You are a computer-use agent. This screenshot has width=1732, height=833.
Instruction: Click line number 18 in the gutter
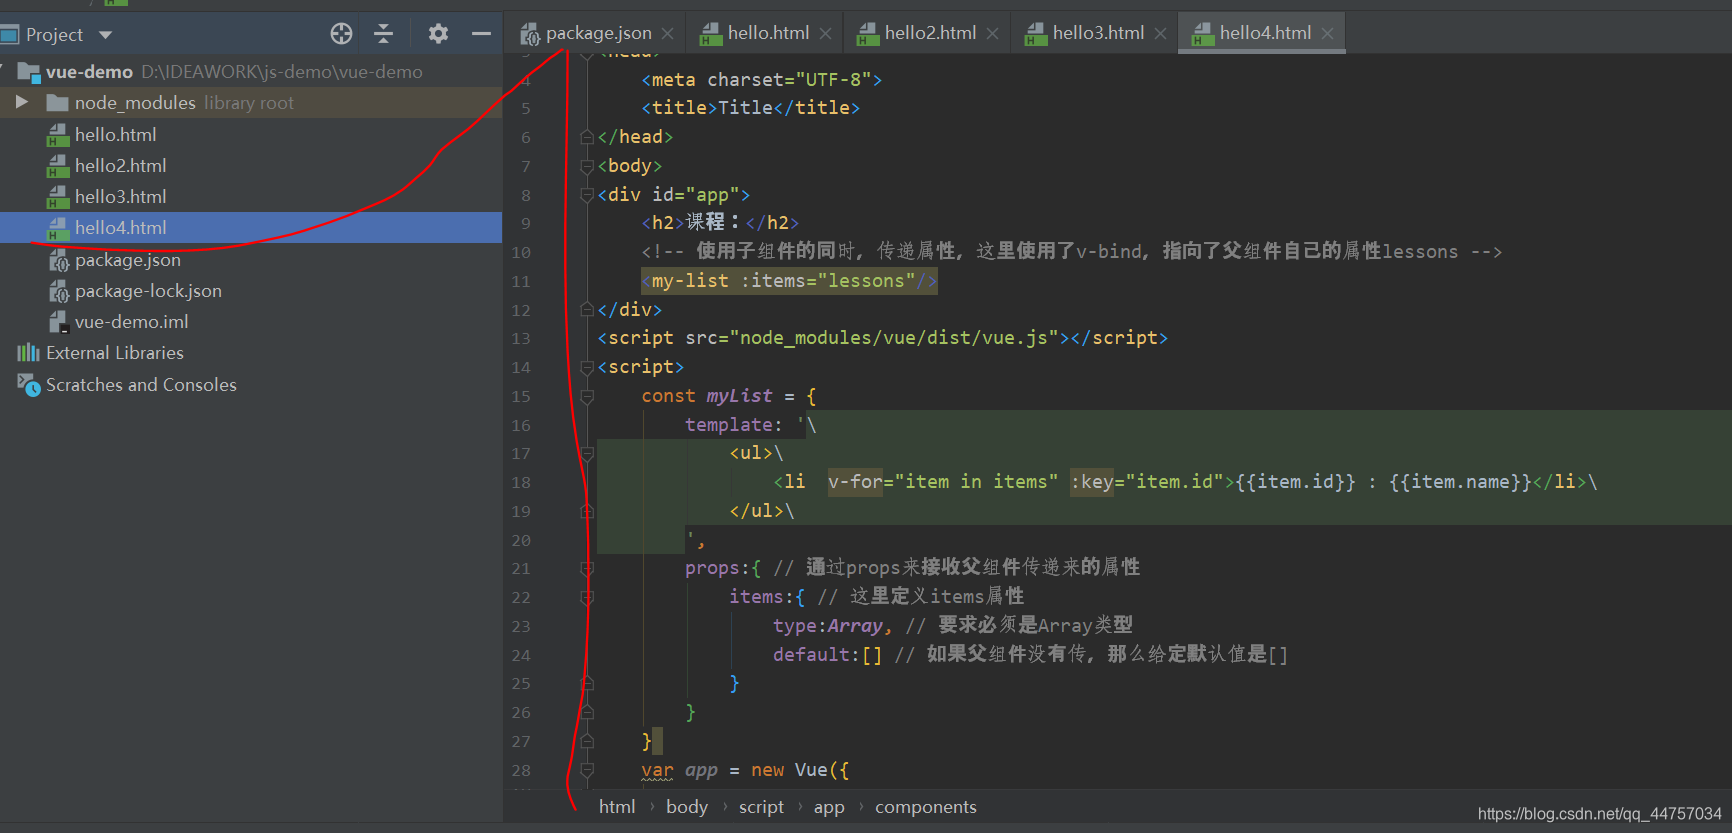pos(521,483)
